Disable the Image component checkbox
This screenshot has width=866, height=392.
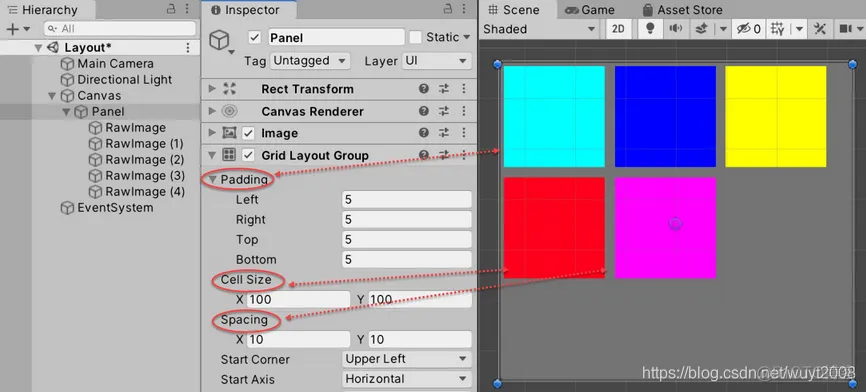(x=249, y=133)
